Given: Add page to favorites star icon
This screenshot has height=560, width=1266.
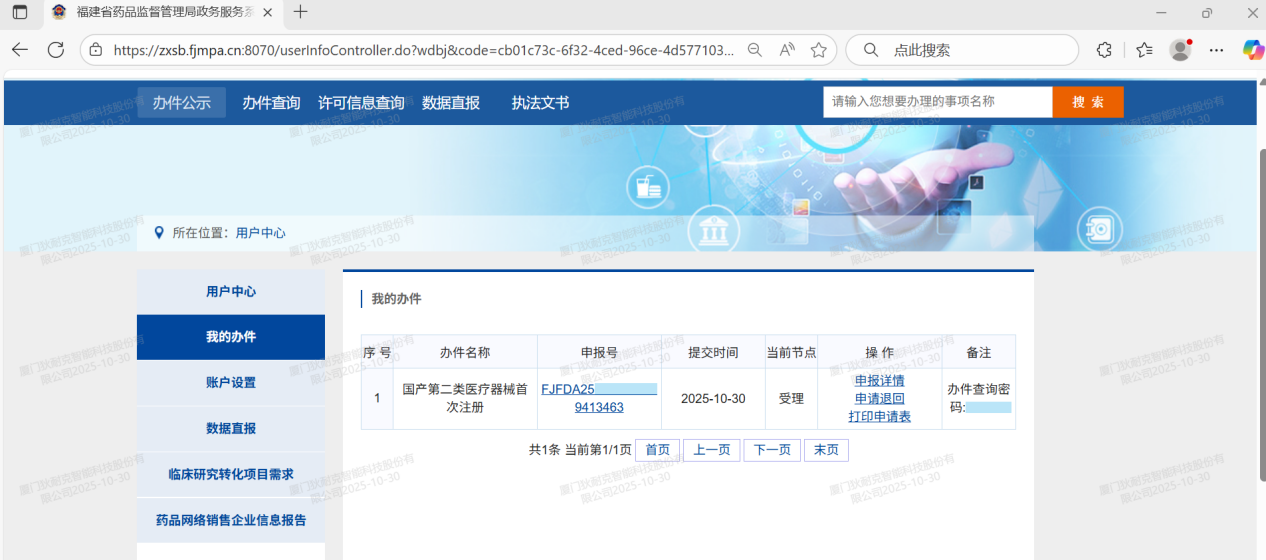Looking at the screenshot, I should [819, 50].
